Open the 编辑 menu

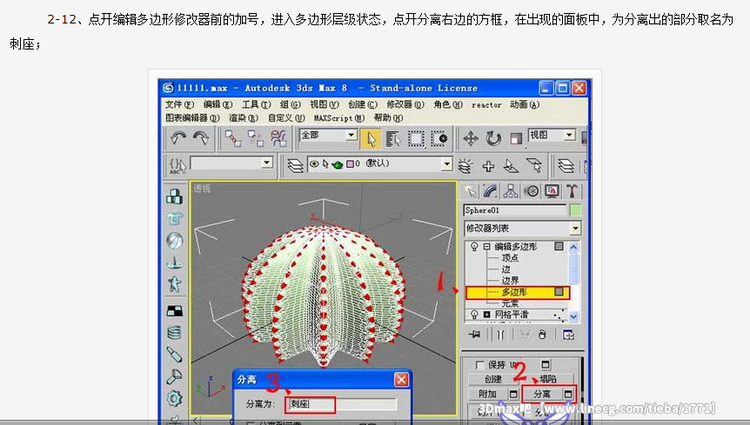(x=218, y=104)
